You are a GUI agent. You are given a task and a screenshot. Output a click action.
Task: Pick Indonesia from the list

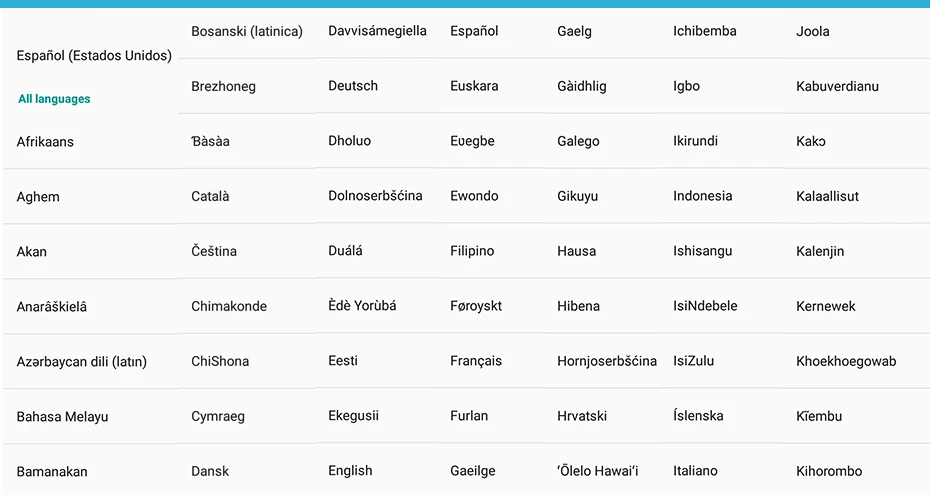702,196
